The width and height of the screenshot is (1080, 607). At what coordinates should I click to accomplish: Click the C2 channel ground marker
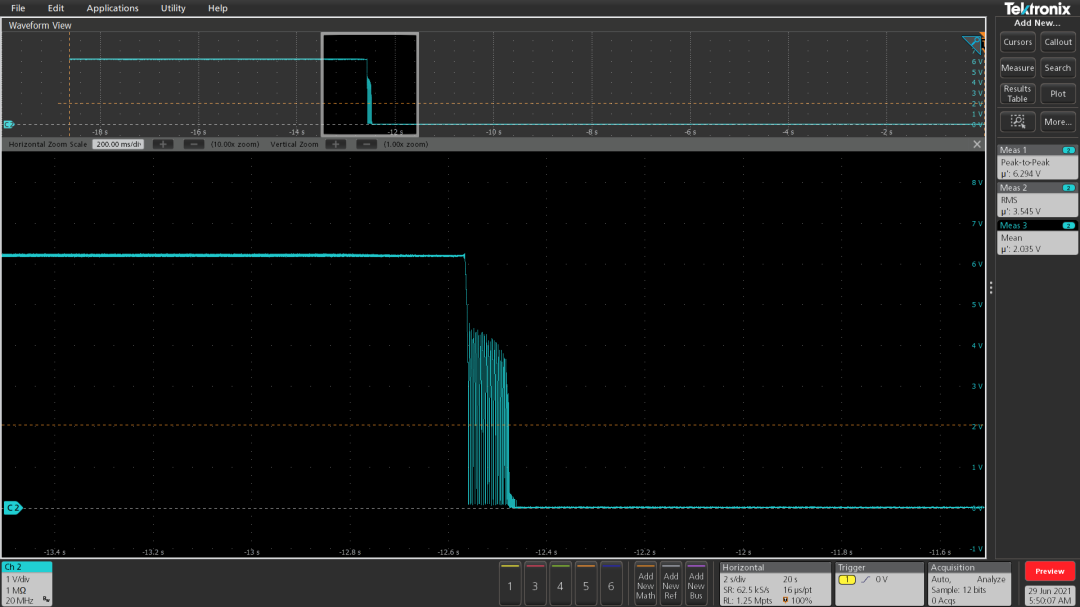point(12,508)
